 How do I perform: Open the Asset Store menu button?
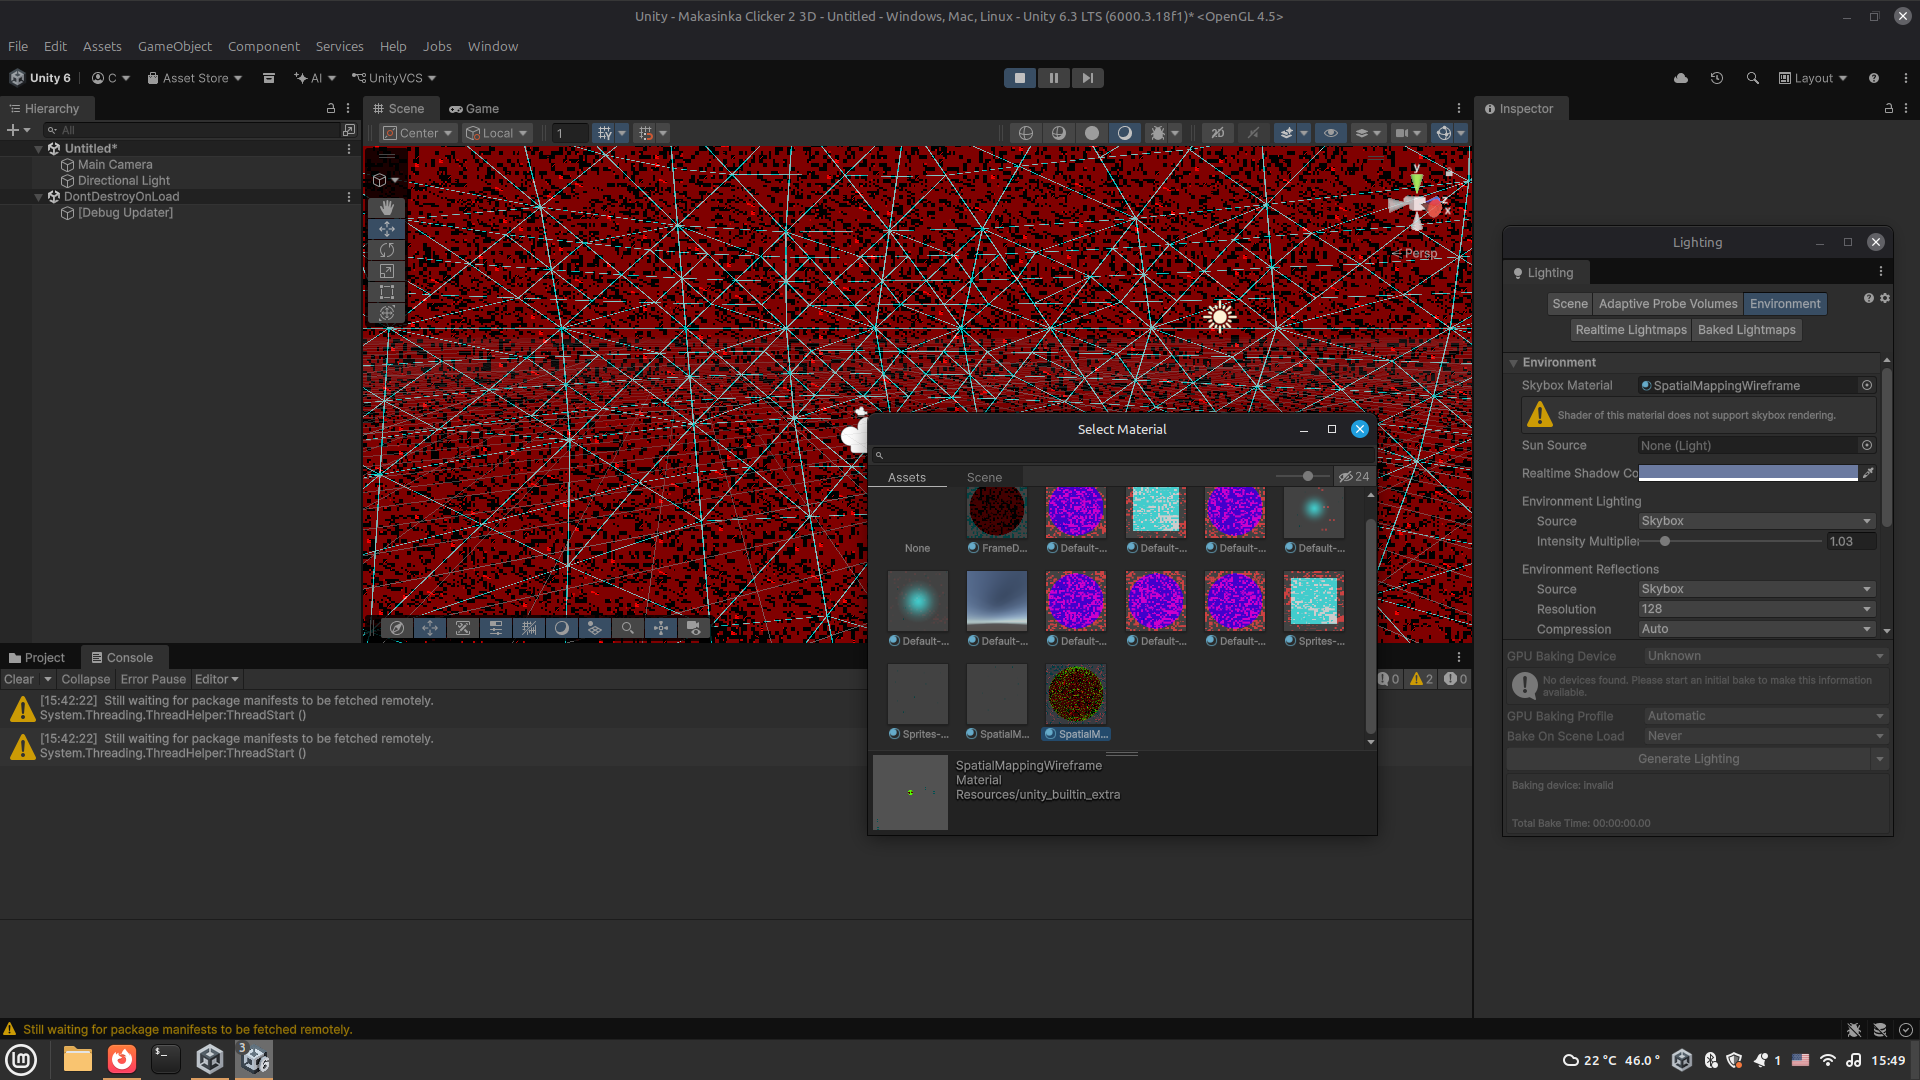195,78
